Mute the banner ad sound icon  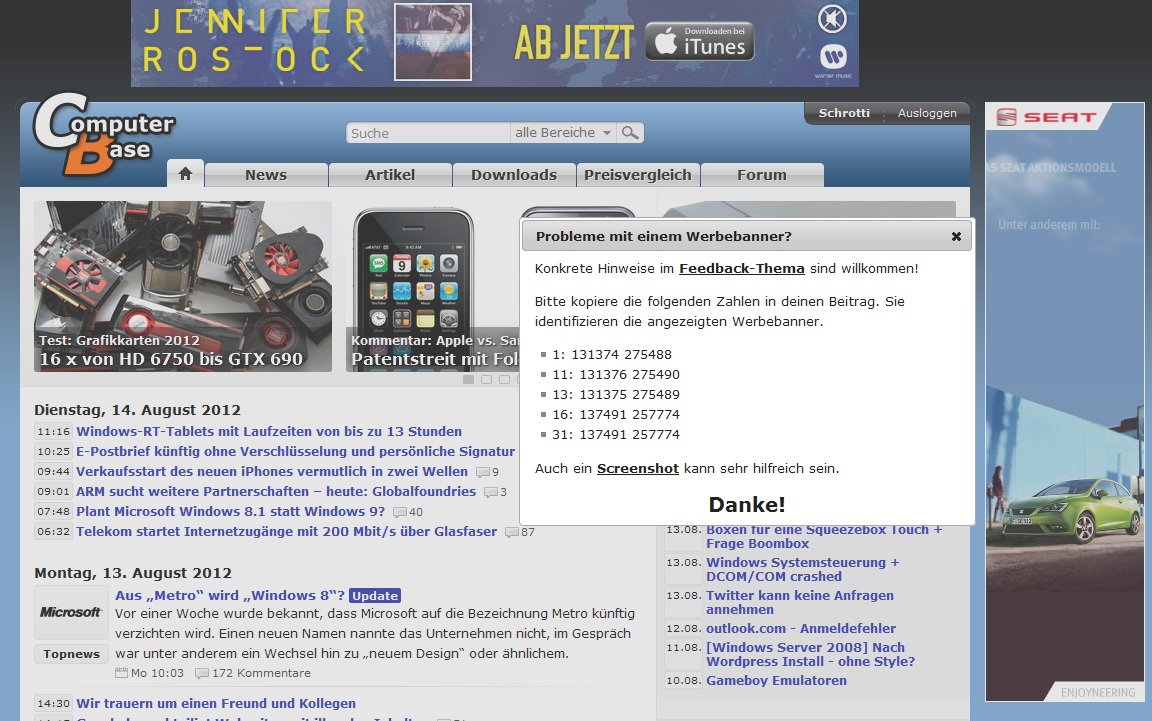pos(832,19)
